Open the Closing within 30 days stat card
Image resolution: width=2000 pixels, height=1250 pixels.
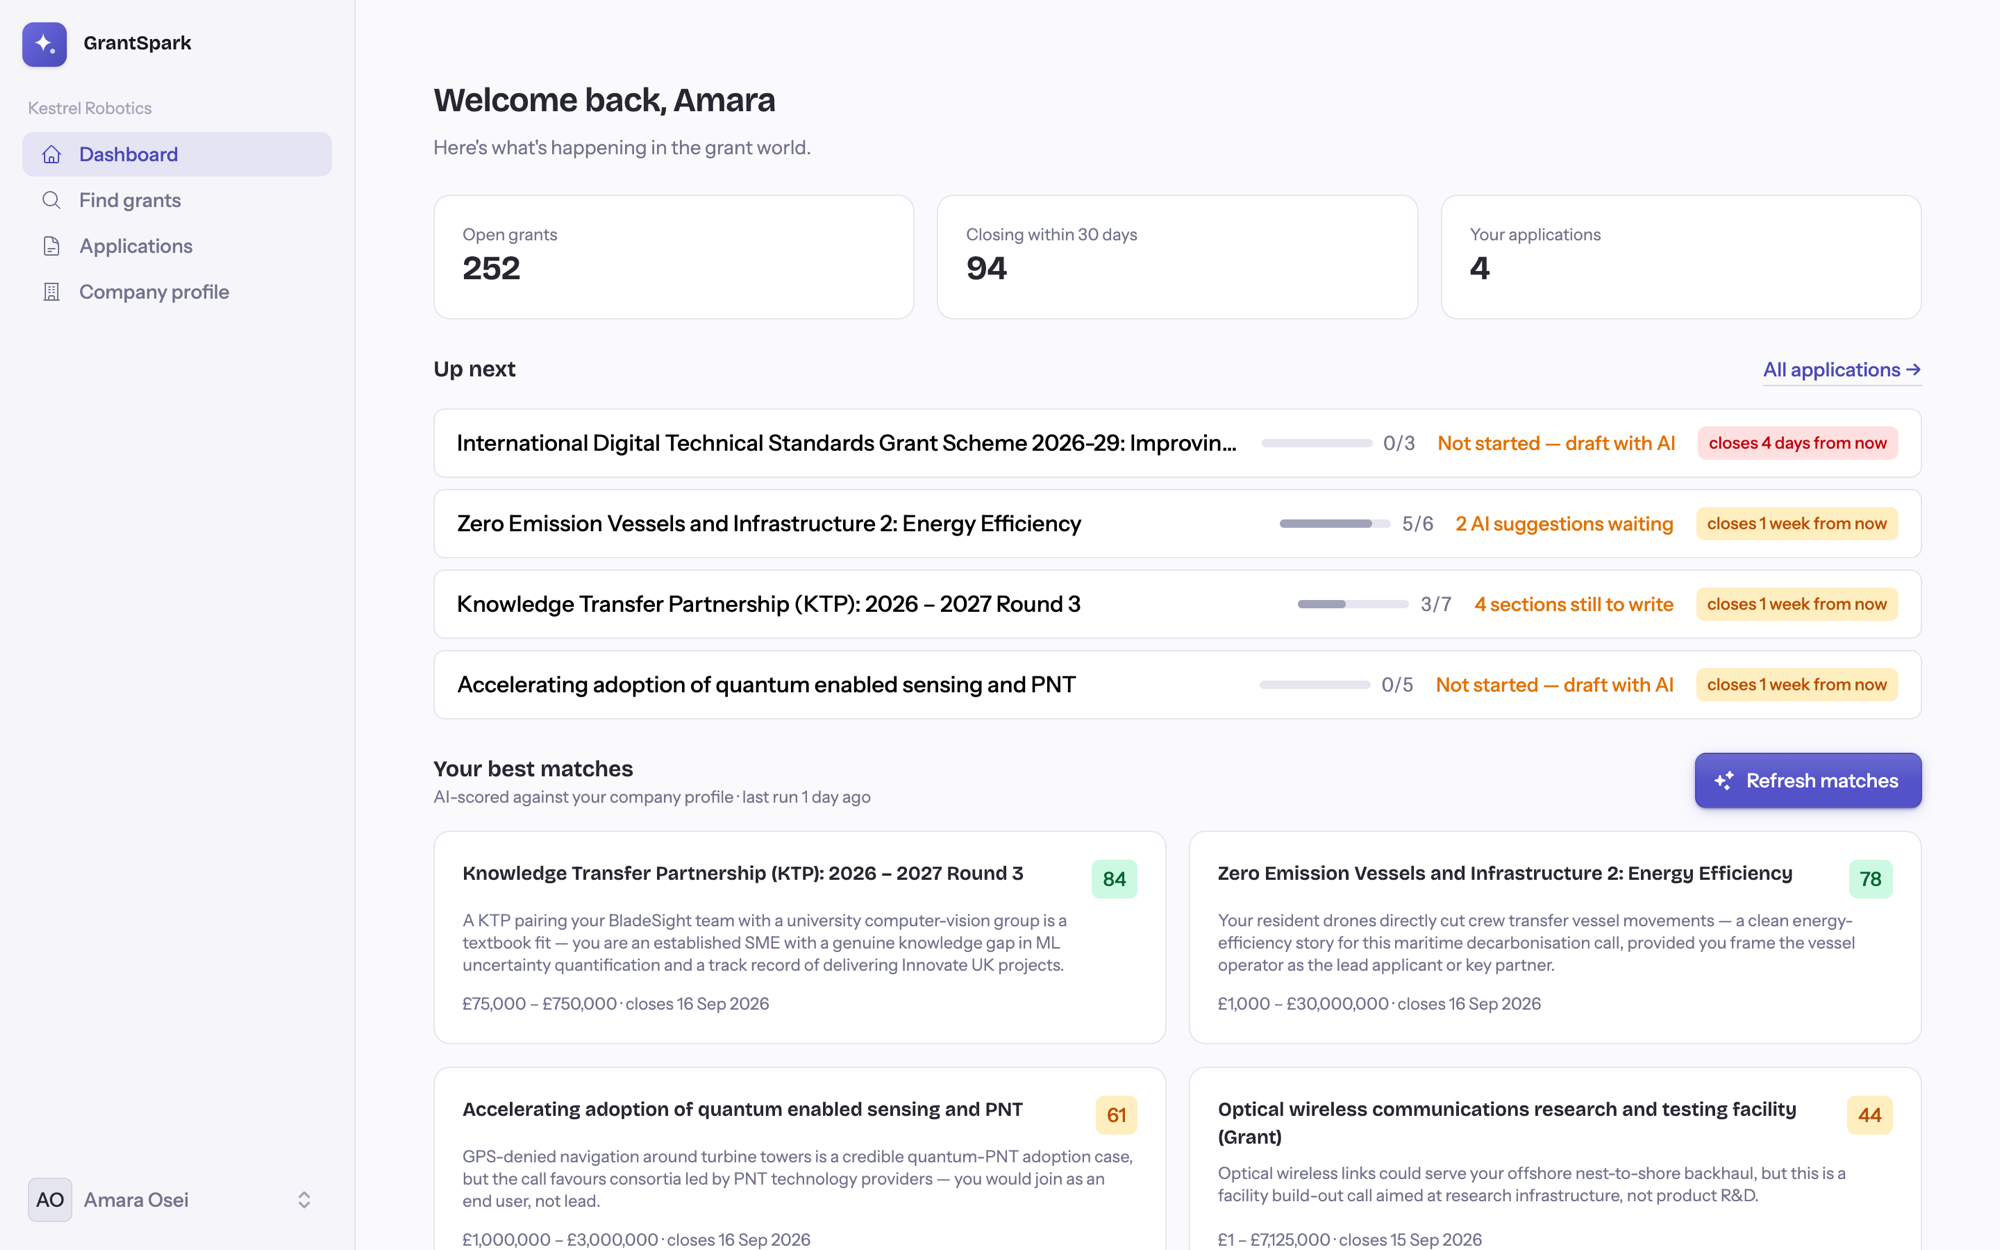click(1177, 257)
